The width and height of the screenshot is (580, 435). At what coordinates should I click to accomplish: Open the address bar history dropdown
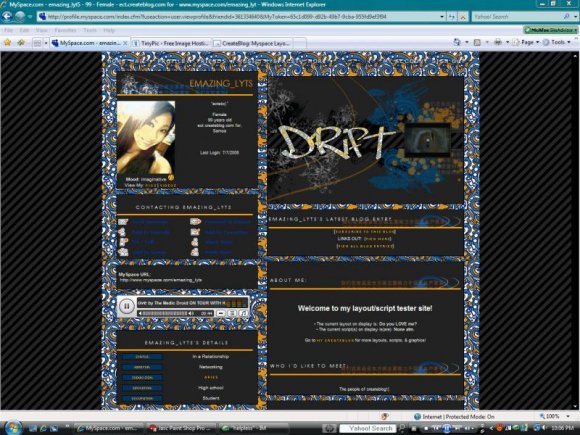[x=442, y=17]
